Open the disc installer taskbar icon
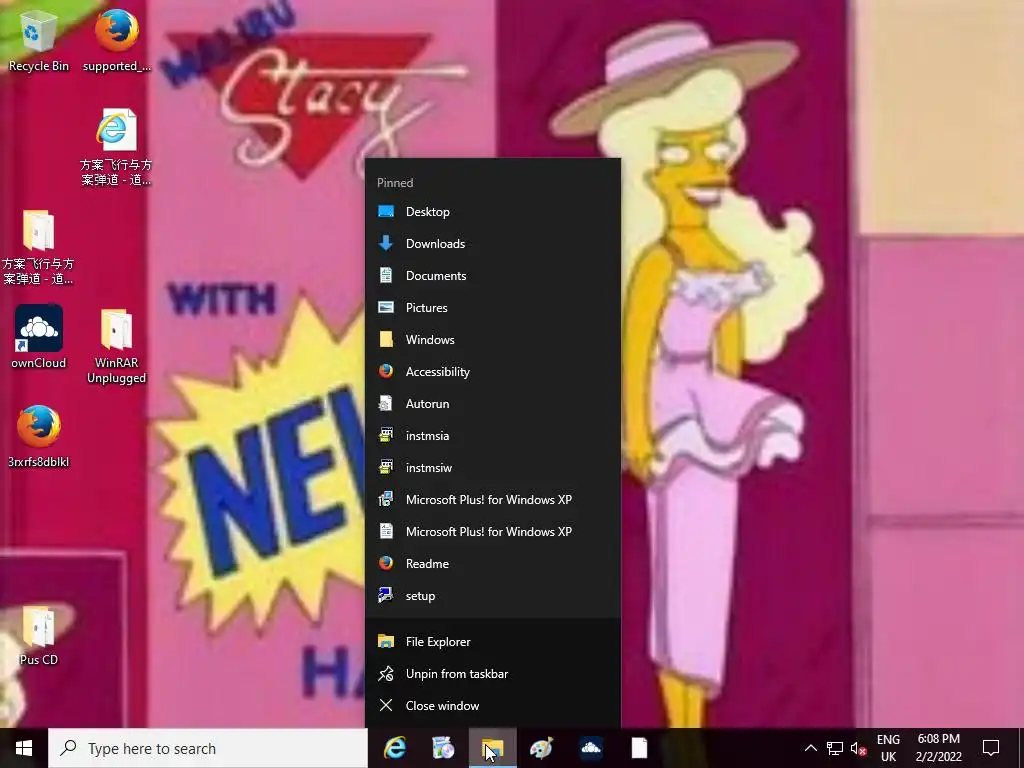Screen dimensions: 1024x768 point(443,748)
